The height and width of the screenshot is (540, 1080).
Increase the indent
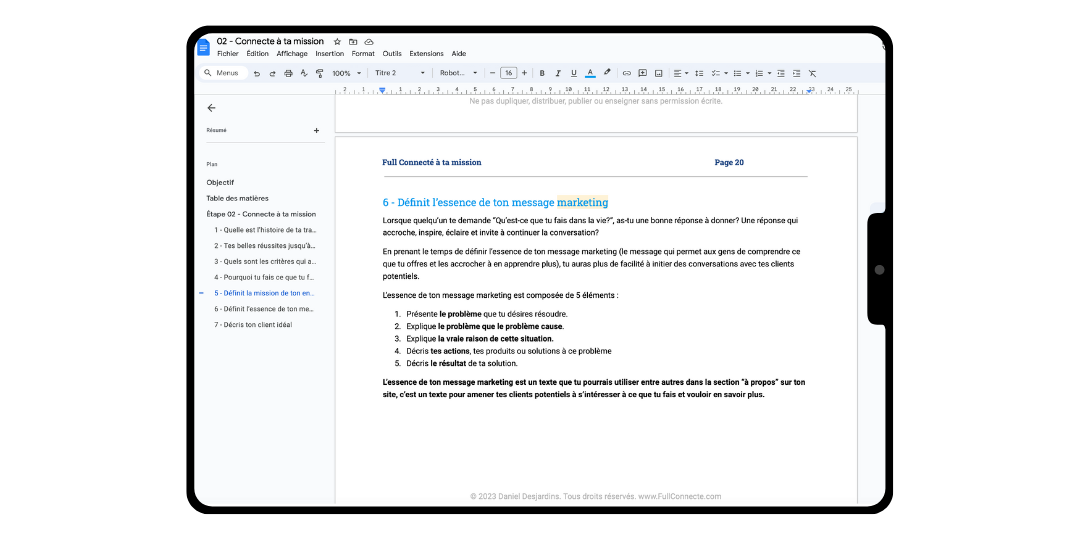point(796,73)
